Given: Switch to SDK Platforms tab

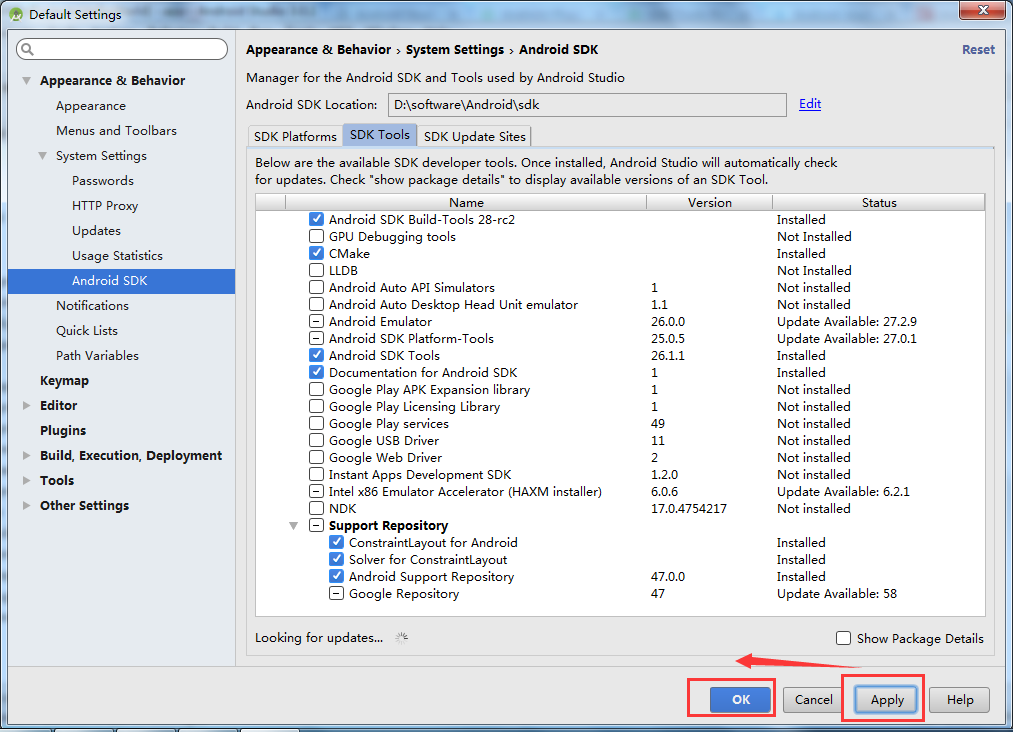Looking at the screenshot, I should pos(295,136).
